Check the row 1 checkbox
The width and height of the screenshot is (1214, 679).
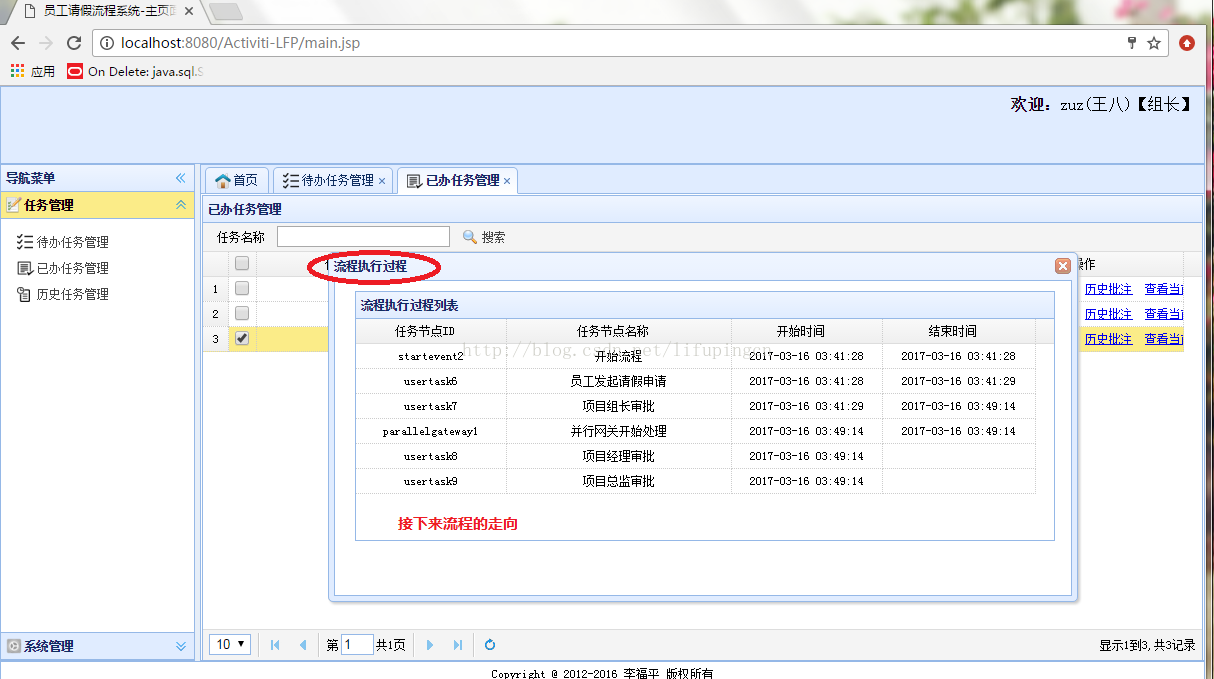click(242, 288)
